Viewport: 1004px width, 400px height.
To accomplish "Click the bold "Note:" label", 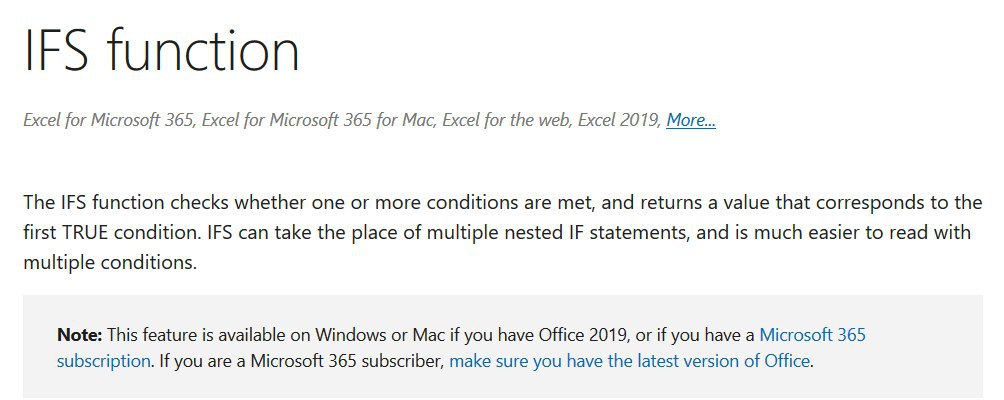I will 80,334.
